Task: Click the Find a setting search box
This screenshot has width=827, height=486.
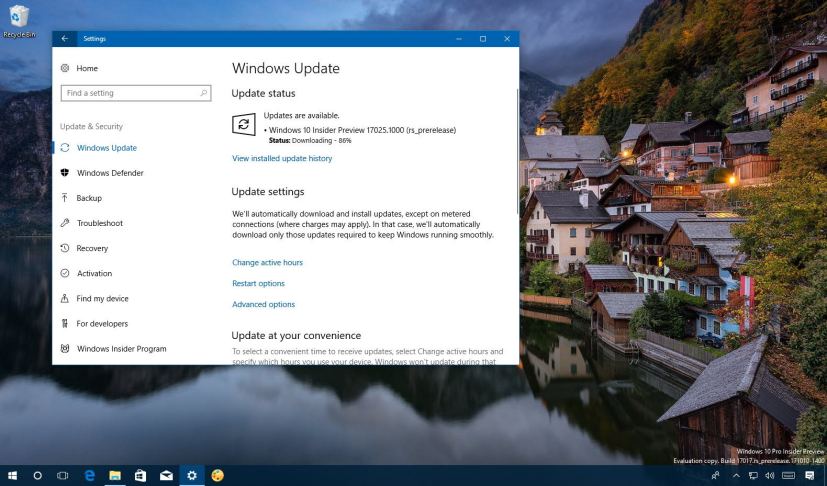Action: [136, 93]
